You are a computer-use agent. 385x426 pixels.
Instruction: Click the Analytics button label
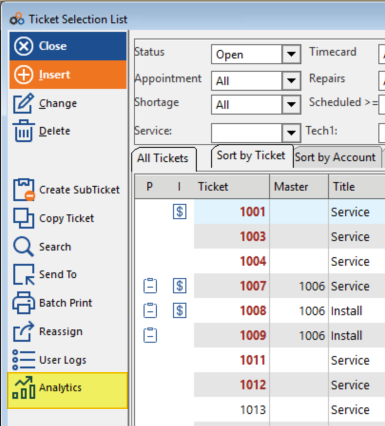60,387
